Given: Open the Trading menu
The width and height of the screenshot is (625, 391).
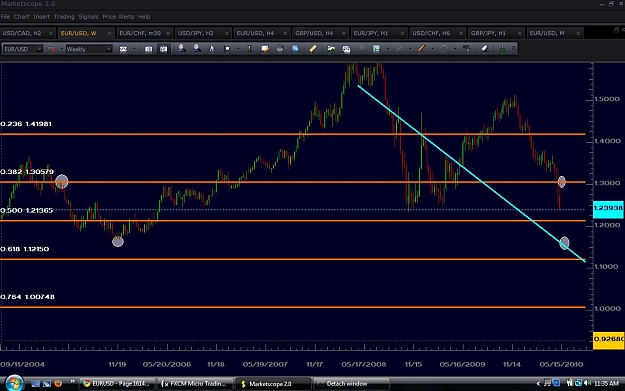Looking at the screenshot, I should [64, 17].
